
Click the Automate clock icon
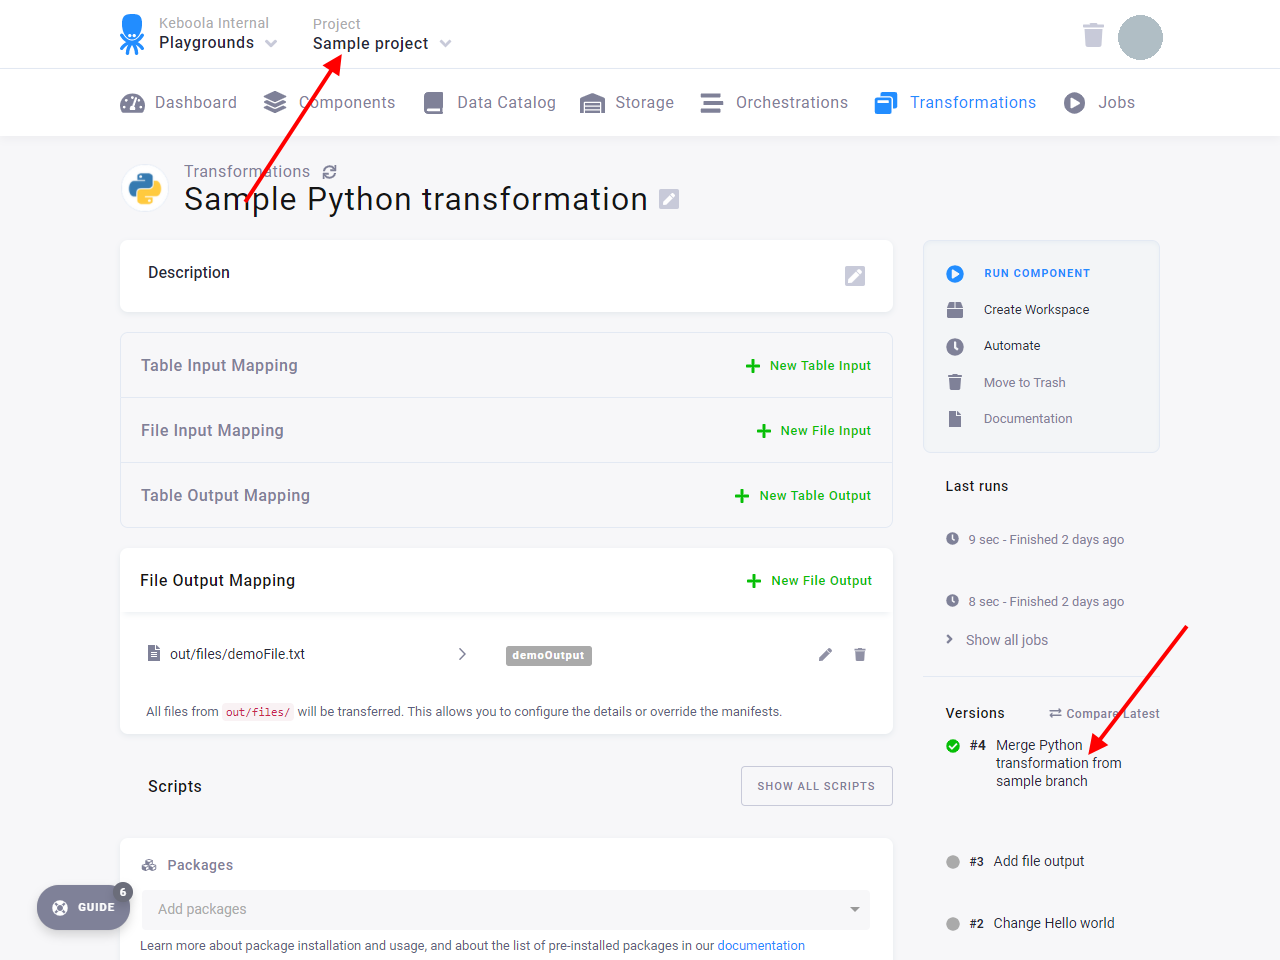pyautogui.click(x=955, y=346)
